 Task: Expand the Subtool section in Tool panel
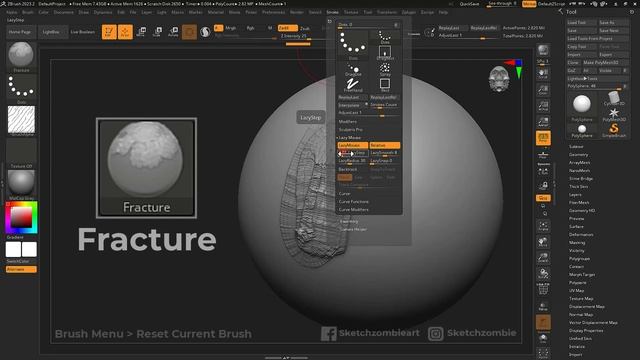click(576, 147)
